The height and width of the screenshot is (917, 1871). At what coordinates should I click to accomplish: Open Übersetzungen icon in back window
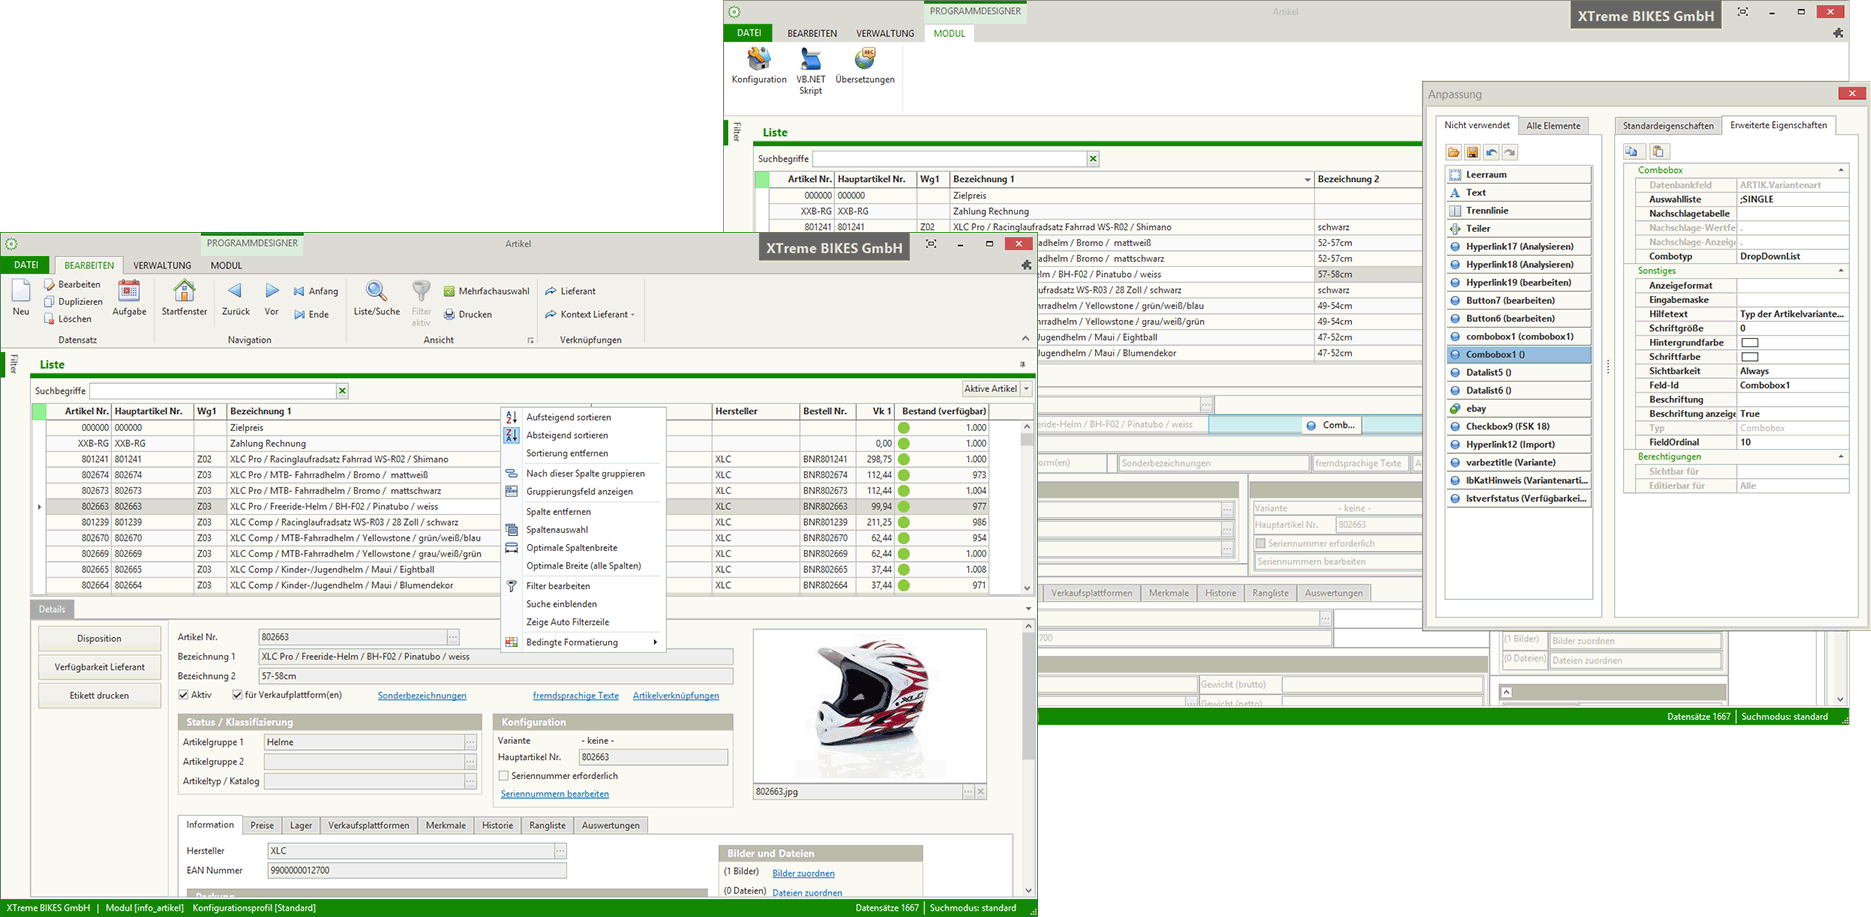pyautogui.click(x=865, y=59)
